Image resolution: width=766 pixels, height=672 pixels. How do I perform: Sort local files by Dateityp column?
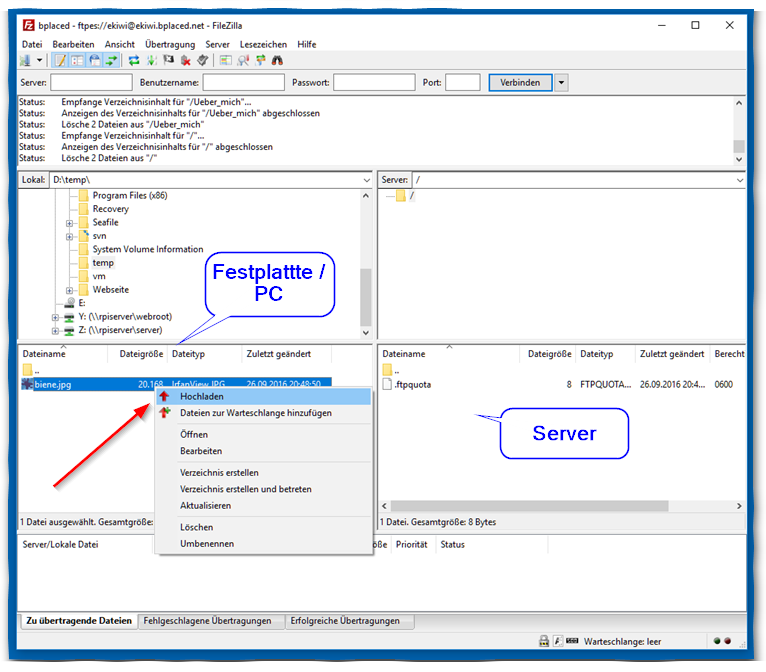coord(204,354)
